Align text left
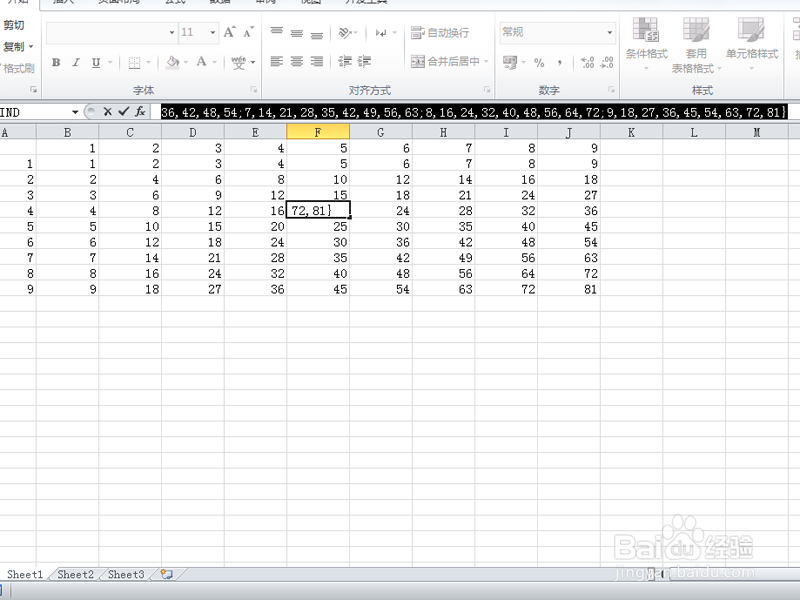 click(x=277, y=62)
